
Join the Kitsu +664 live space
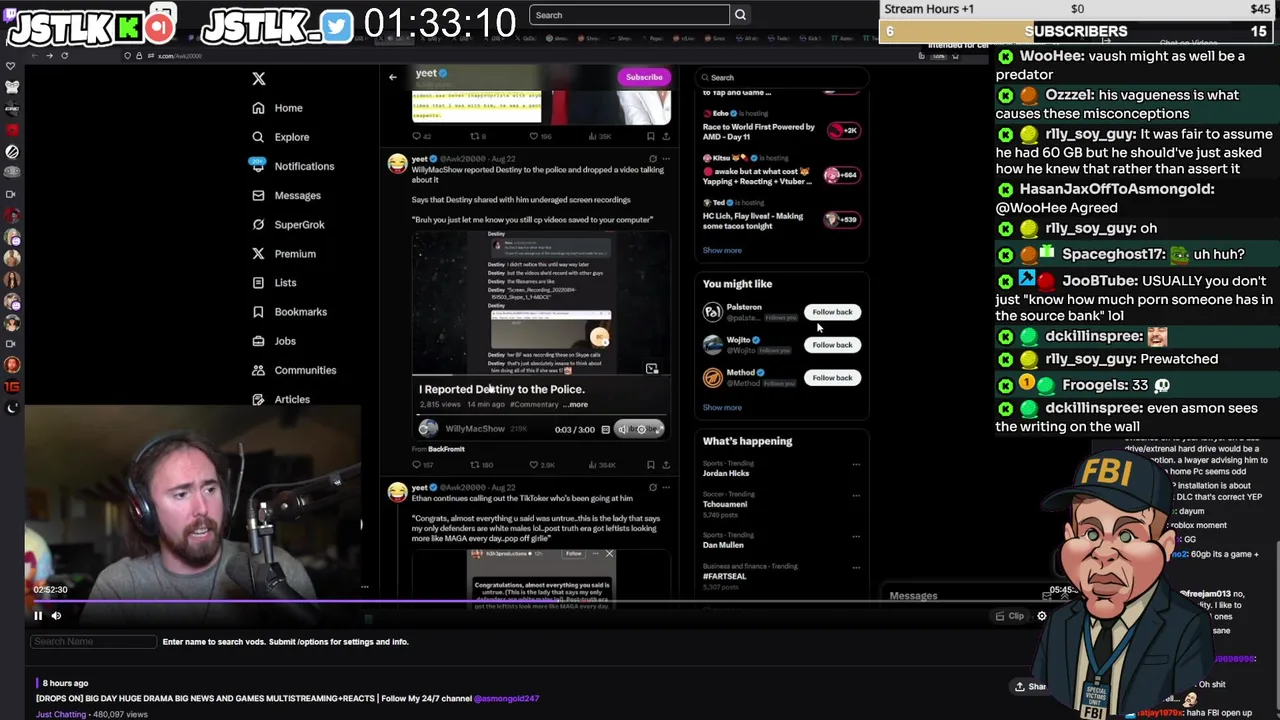click(x=843, y=175)
